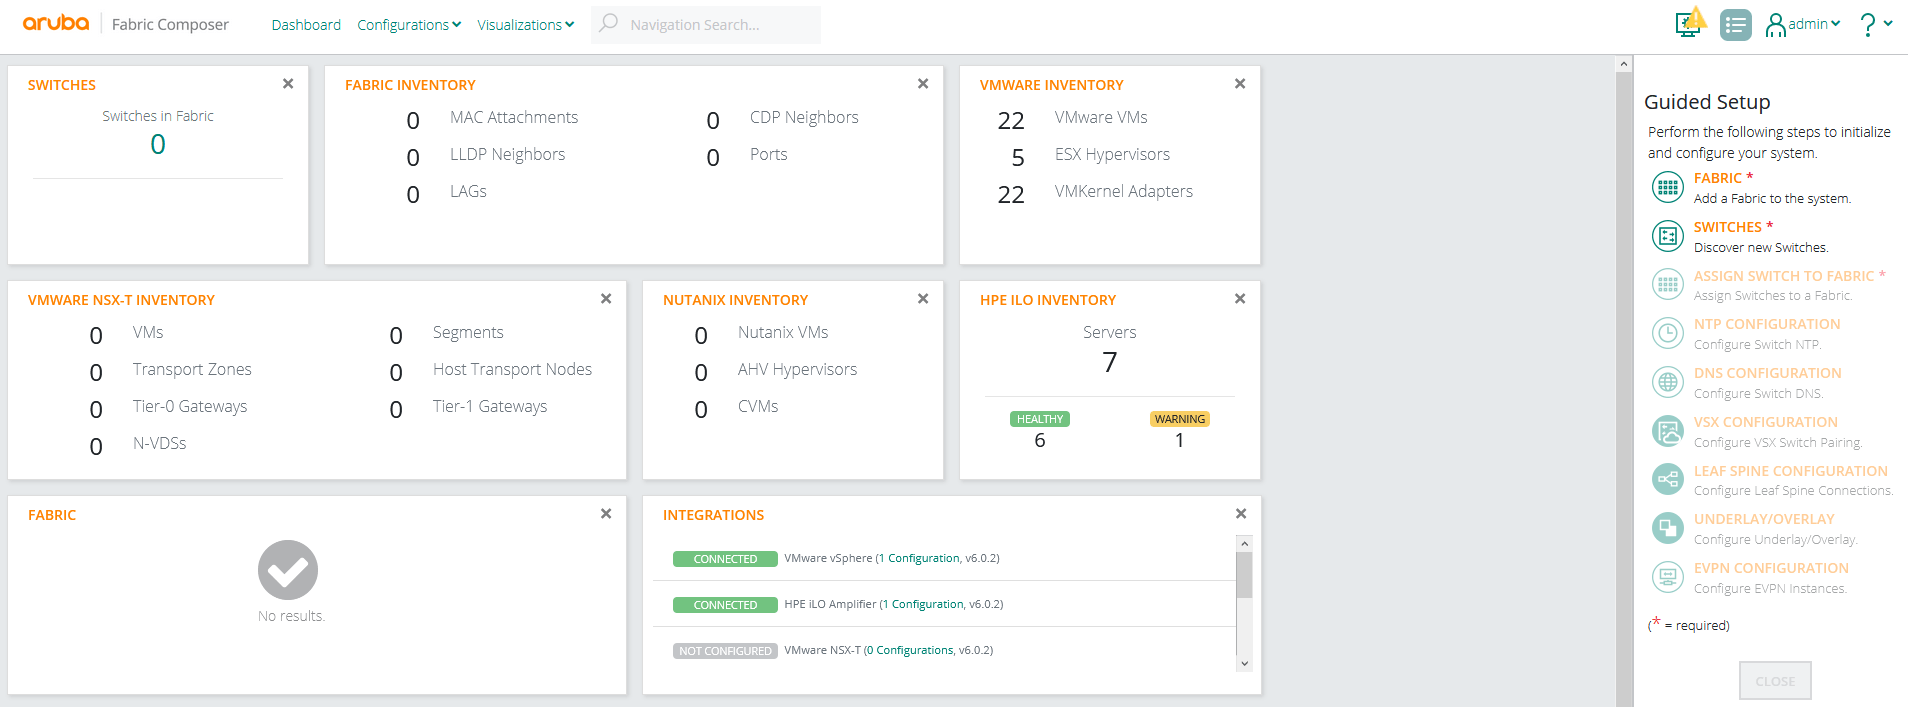This screenshot has height=707, width=1908.
Task: Click the ASSIGN SWITCH TO FABRIC step link
Action: (1784, 276)
